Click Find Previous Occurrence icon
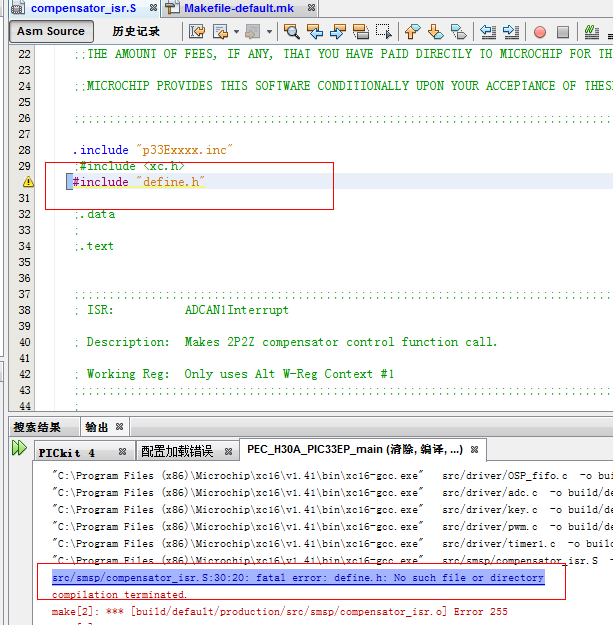 (315, 31)
